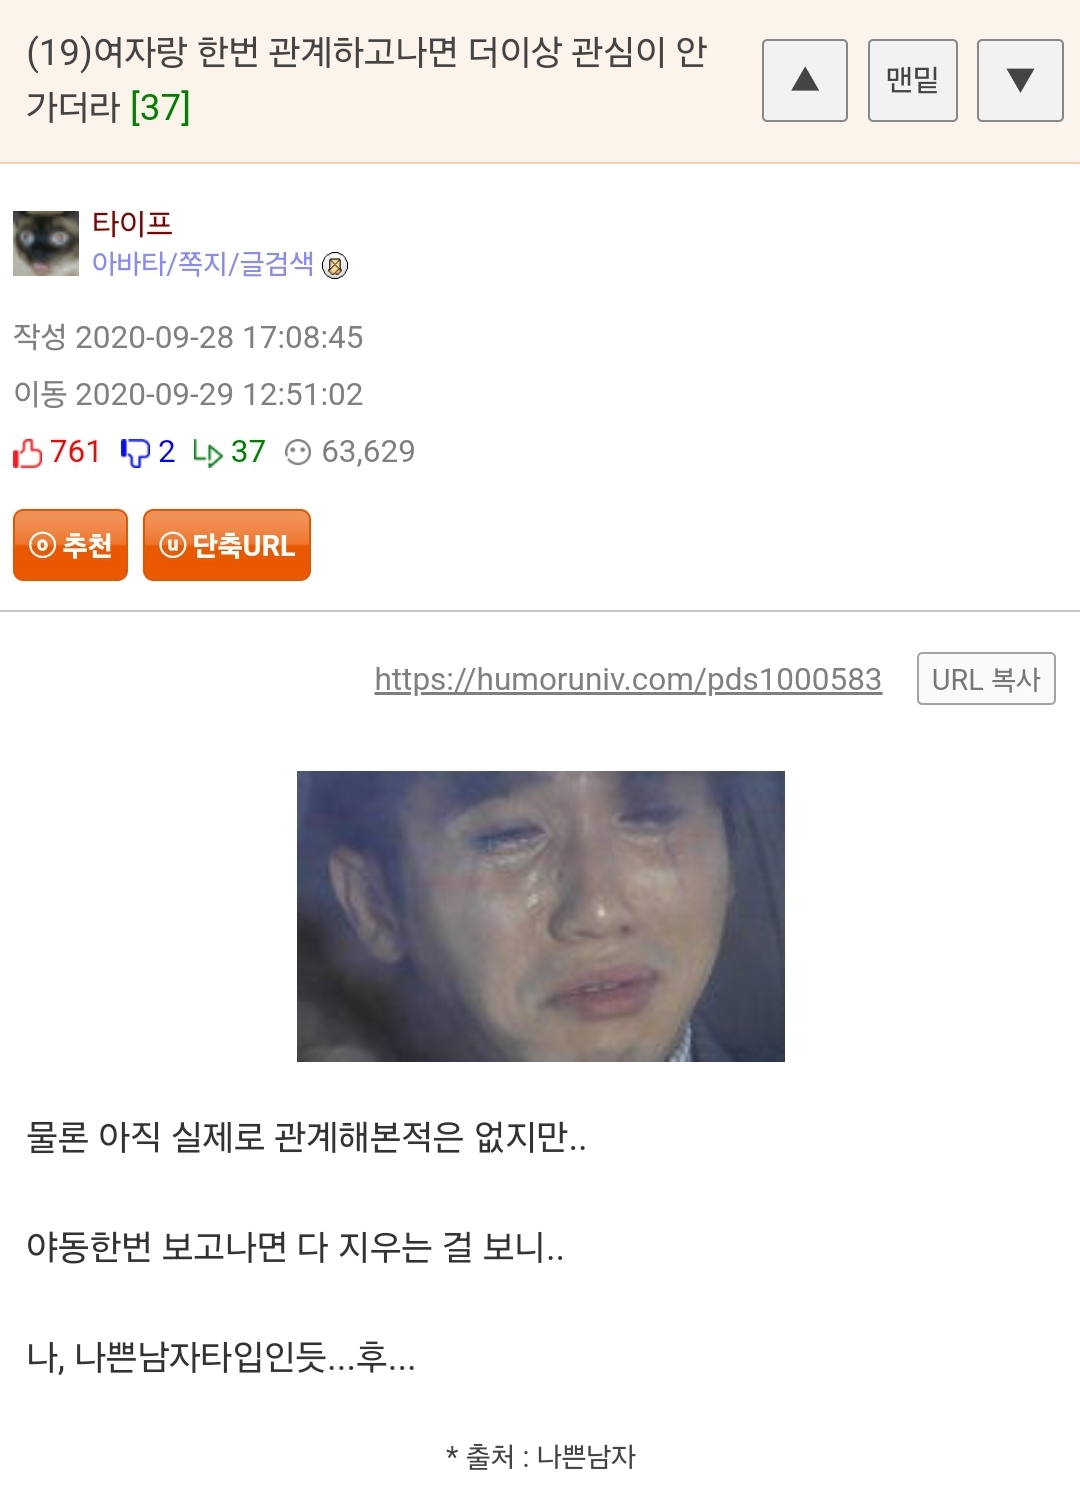Click the thumbs-up like icon

coord(28,453)
